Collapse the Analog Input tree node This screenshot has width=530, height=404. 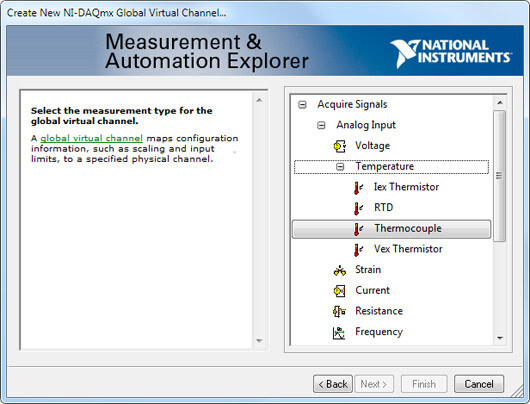pyautogui.click(x=321, y=125)
